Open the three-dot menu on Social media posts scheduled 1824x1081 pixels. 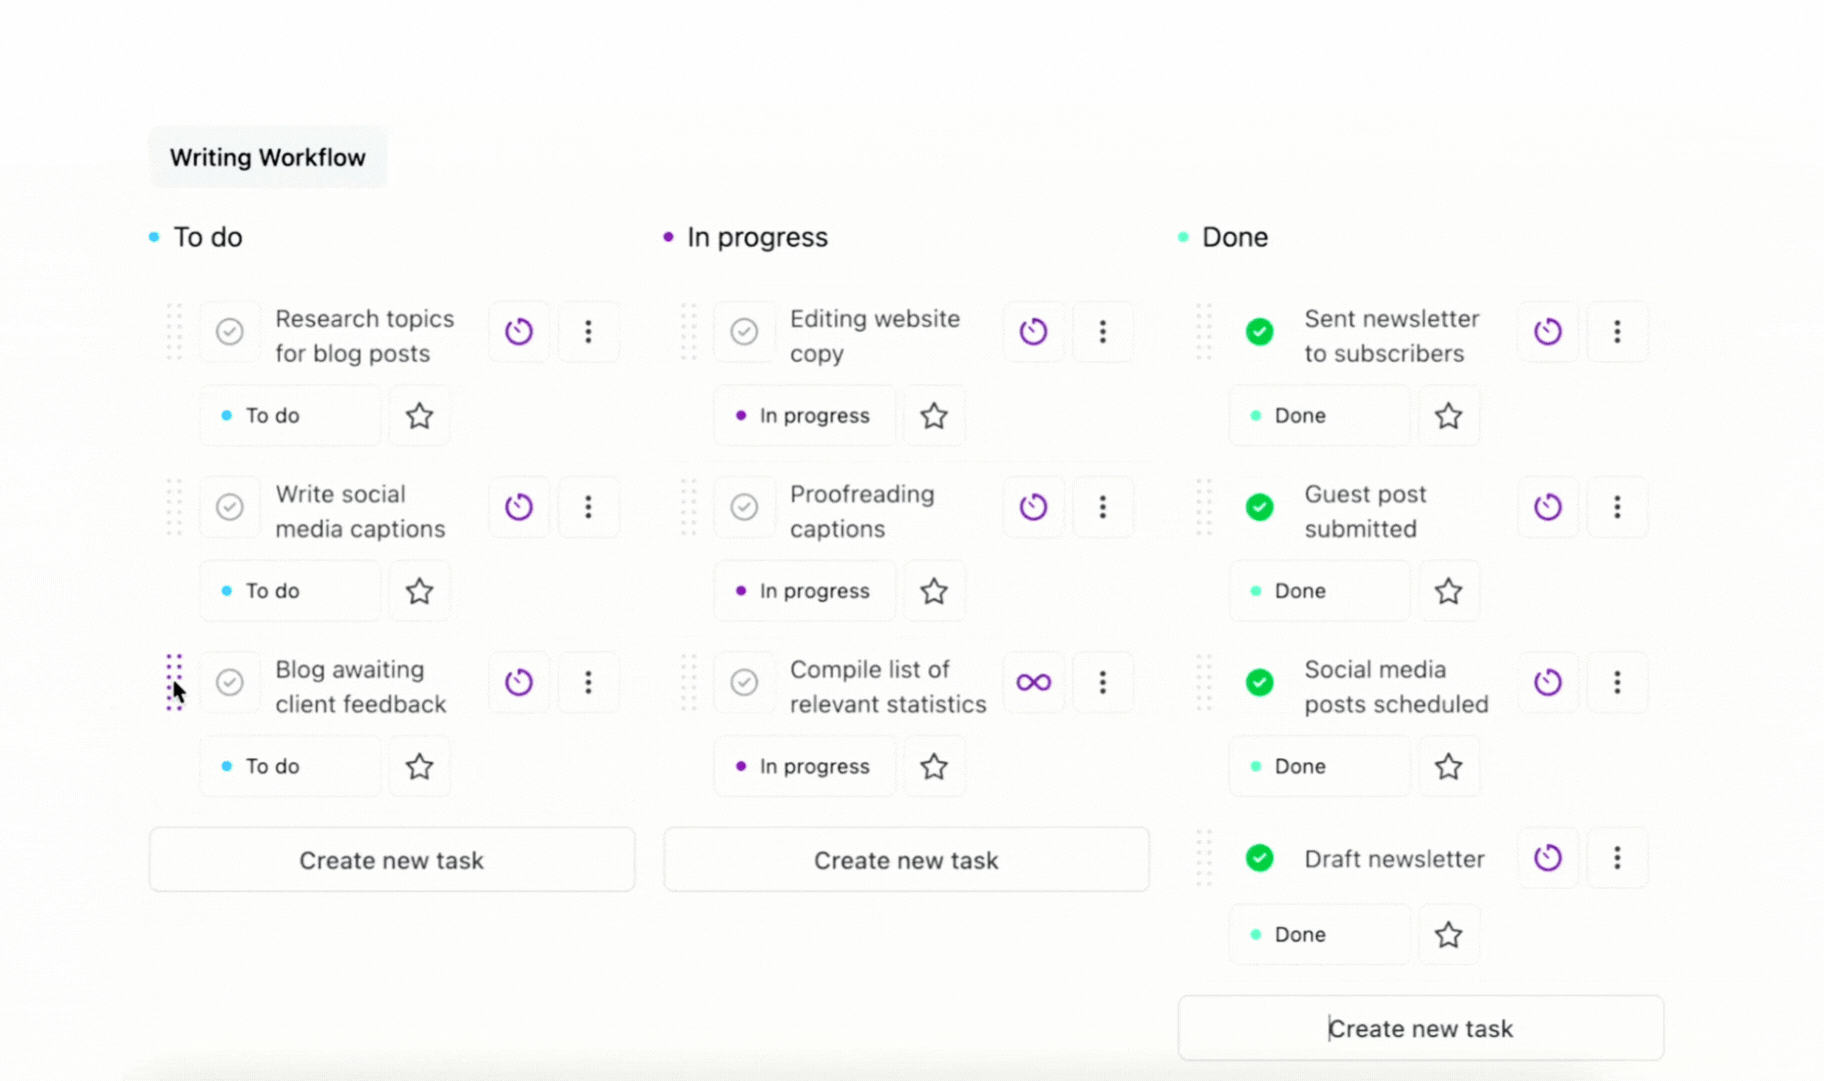(1617, 682)
